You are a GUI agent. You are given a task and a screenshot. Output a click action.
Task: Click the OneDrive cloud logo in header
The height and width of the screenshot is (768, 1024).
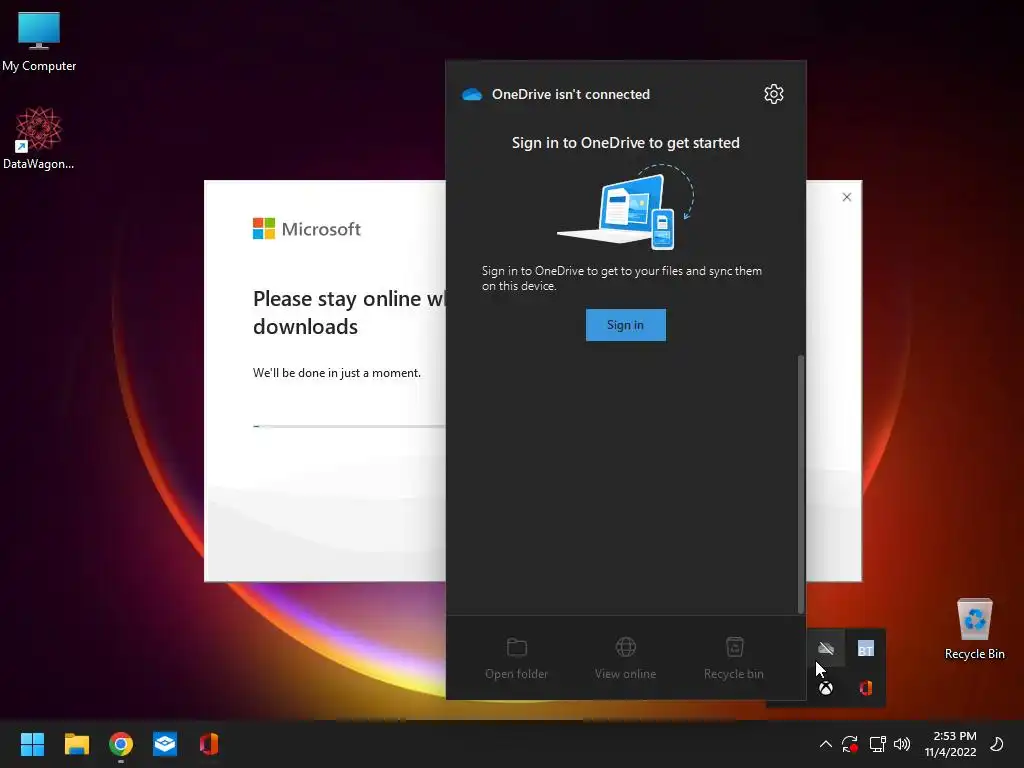click(x=472, y=95)
